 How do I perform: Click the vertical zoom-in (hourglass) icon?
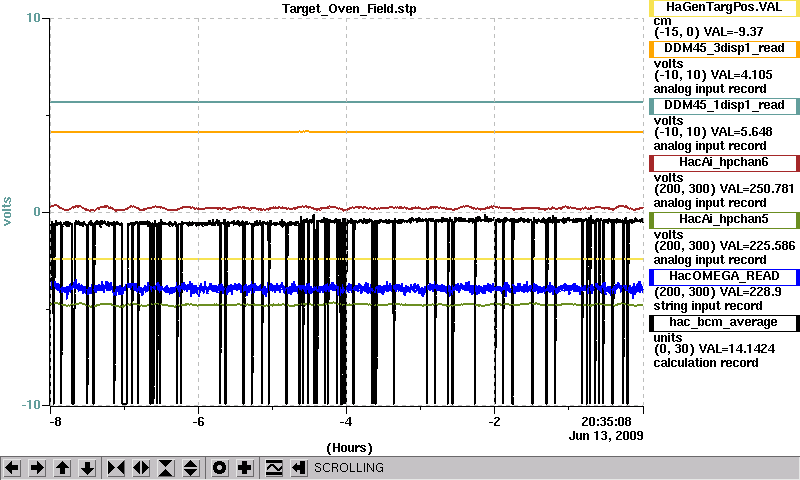point(166,468)
